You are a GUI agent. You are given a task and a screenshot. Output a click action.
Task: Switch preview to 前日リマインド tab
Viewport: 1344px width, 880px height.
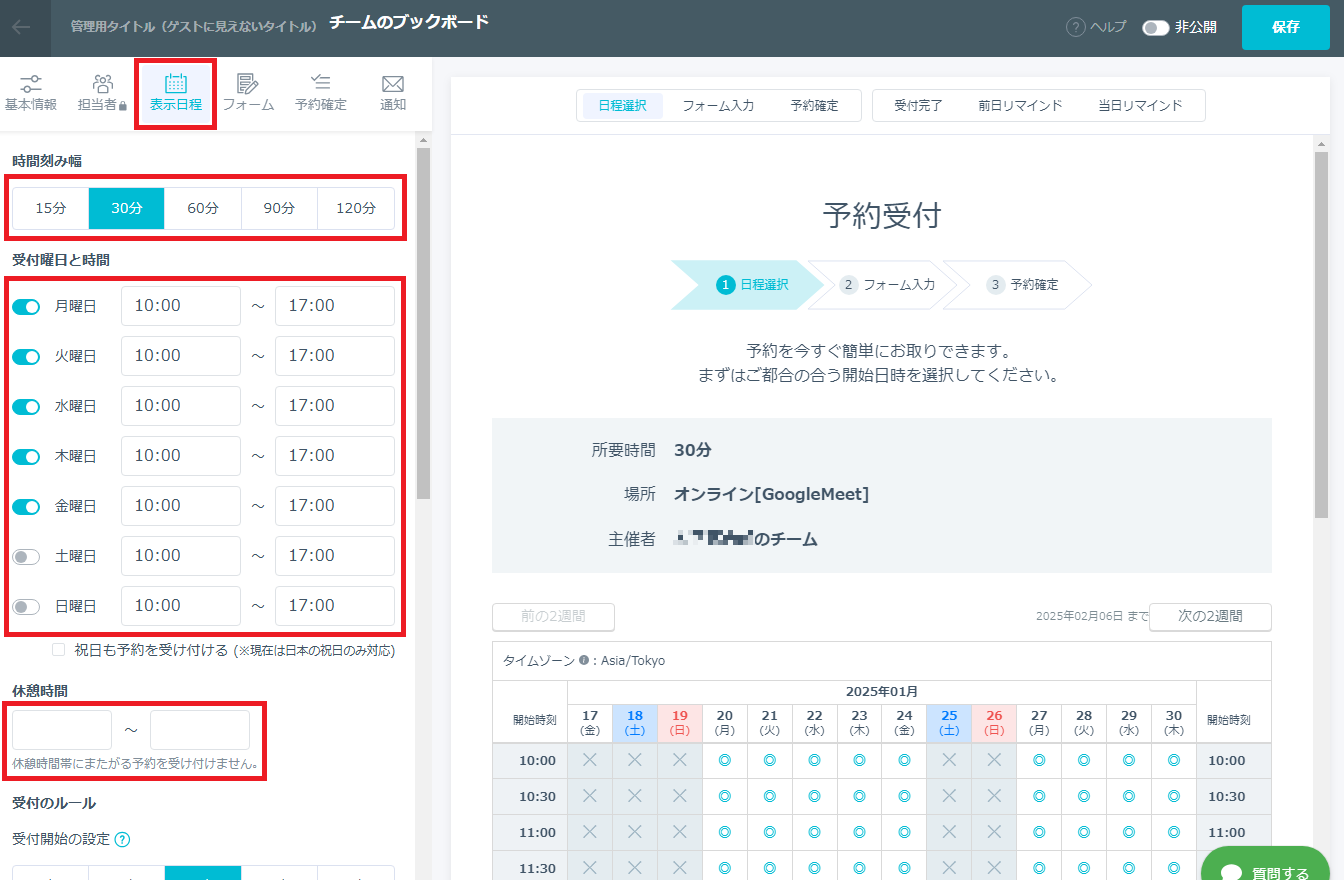[1020, 106]
